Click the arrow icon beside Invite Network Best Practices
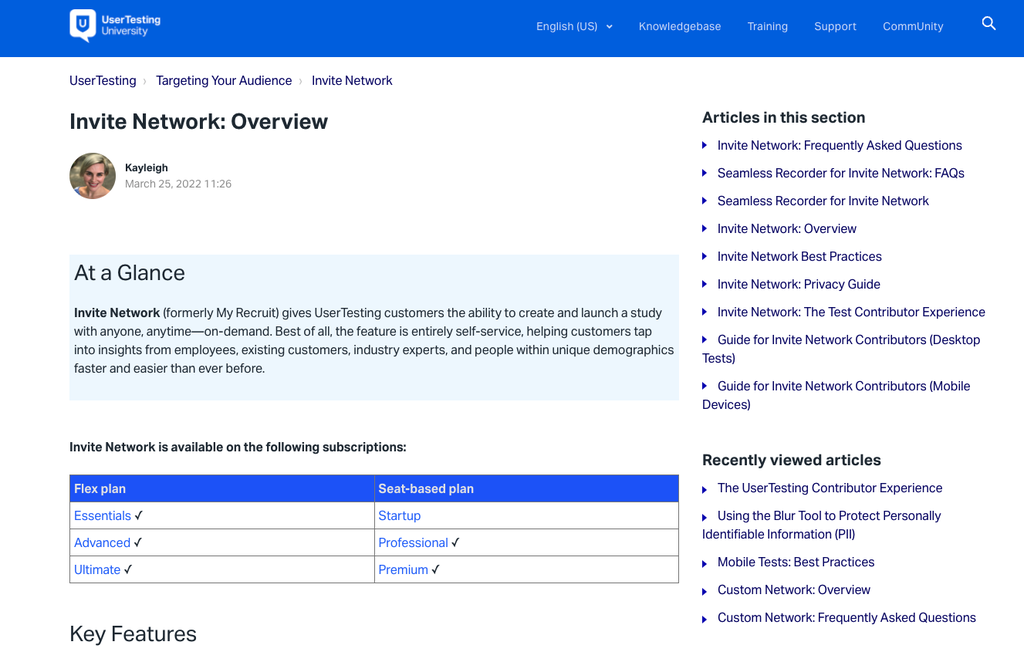The width and height of the screenshot is (1024, 662). coord(704,257)
